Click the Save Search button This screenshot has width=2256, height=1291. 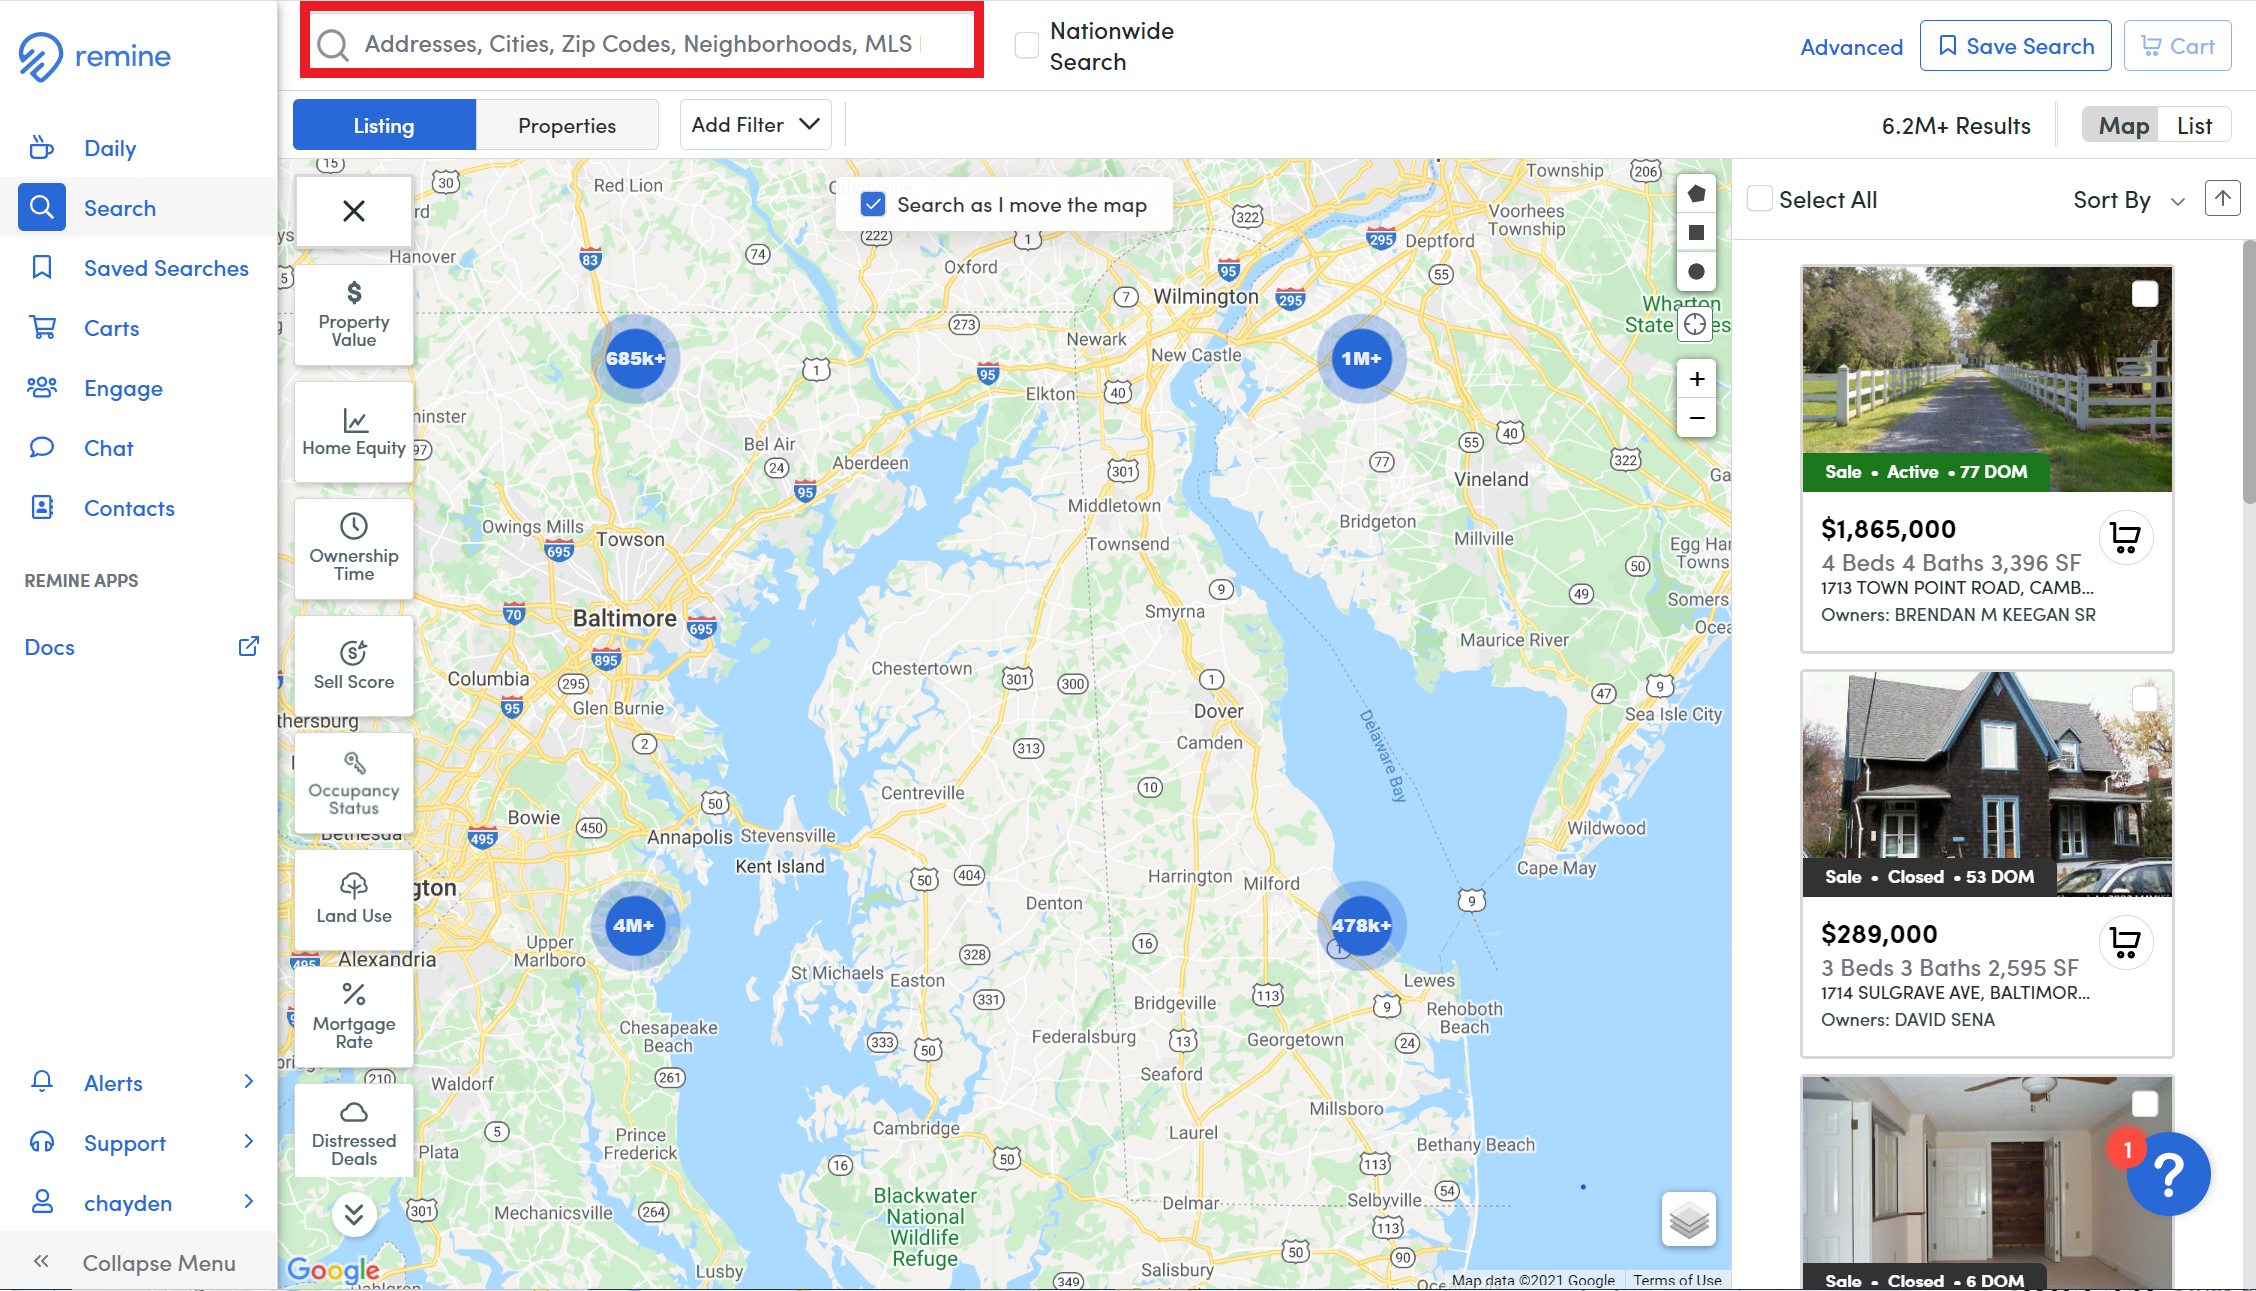(2015, 46)
